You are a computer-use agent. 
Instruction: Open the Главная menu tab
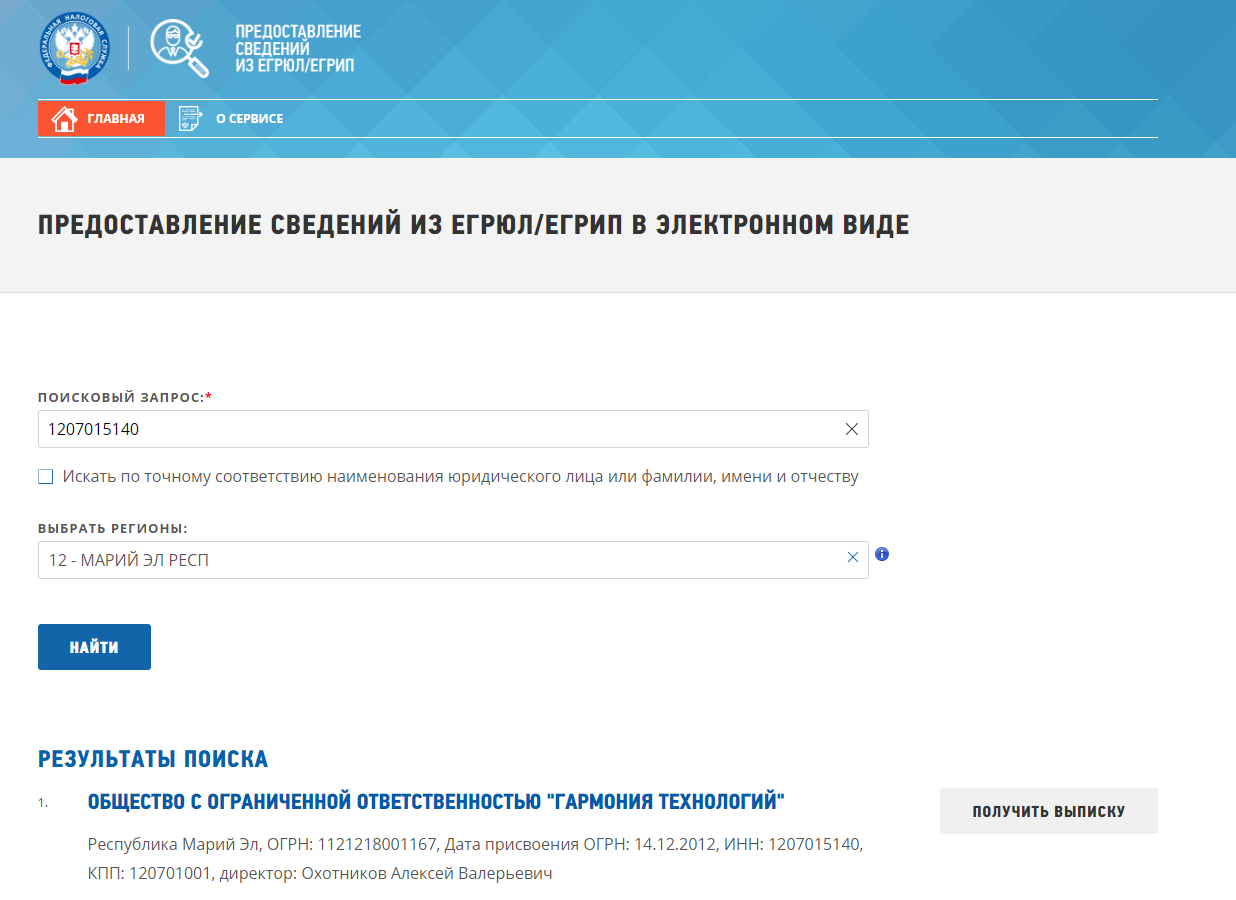point(101,119)
